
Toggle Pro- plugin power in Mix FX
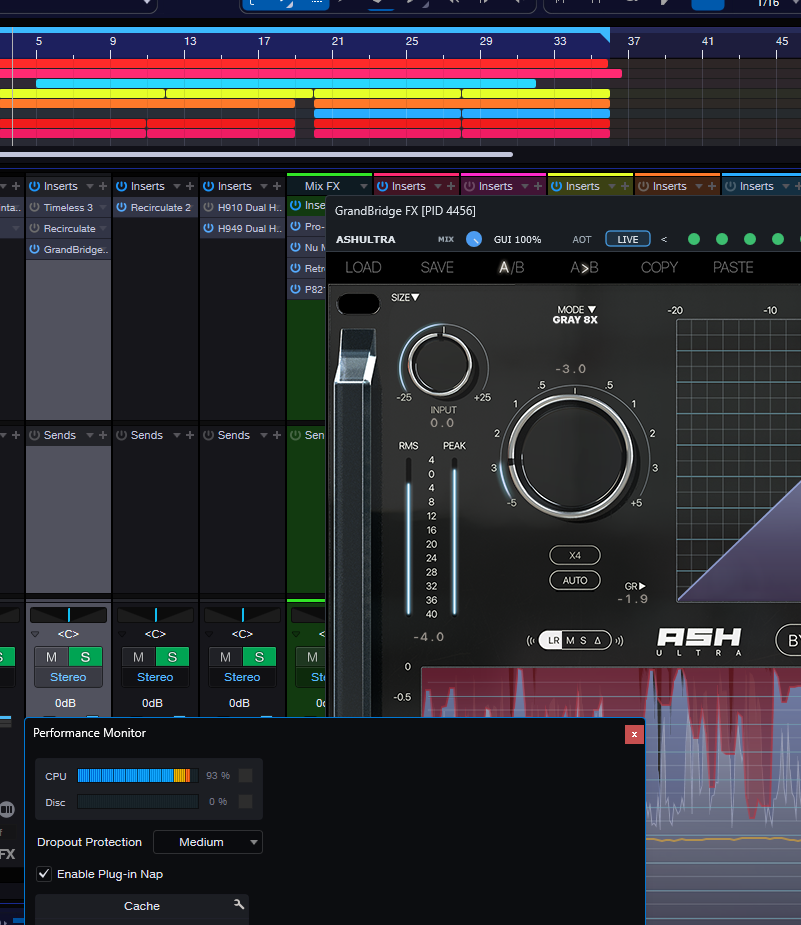[296, 227]
